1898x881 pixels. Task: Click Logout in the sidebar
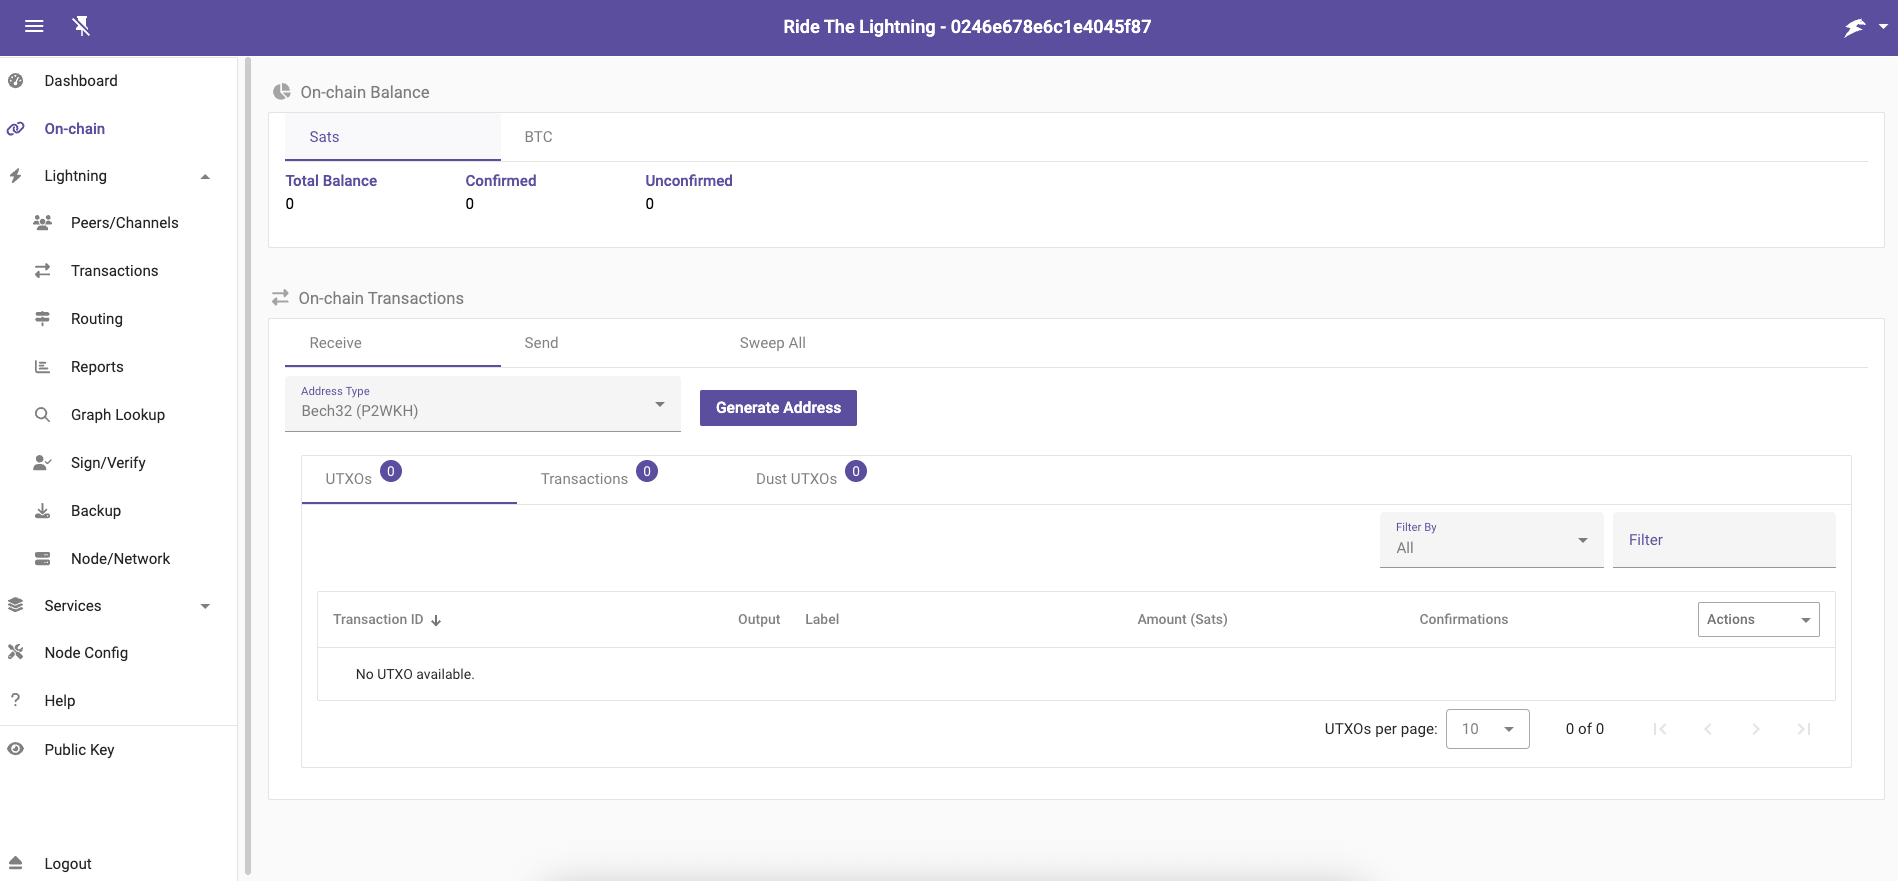(68, 864)
